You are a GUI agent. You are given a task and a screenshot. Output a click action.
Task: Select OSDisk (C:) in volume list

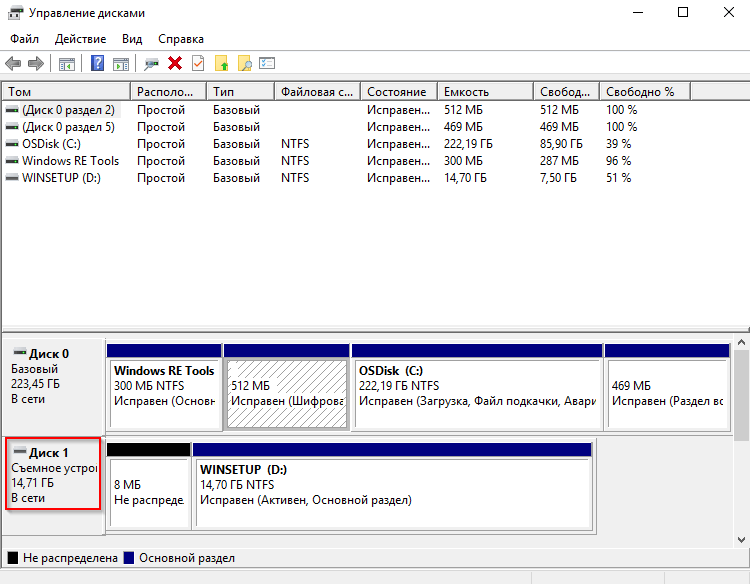tap(51, 144)
